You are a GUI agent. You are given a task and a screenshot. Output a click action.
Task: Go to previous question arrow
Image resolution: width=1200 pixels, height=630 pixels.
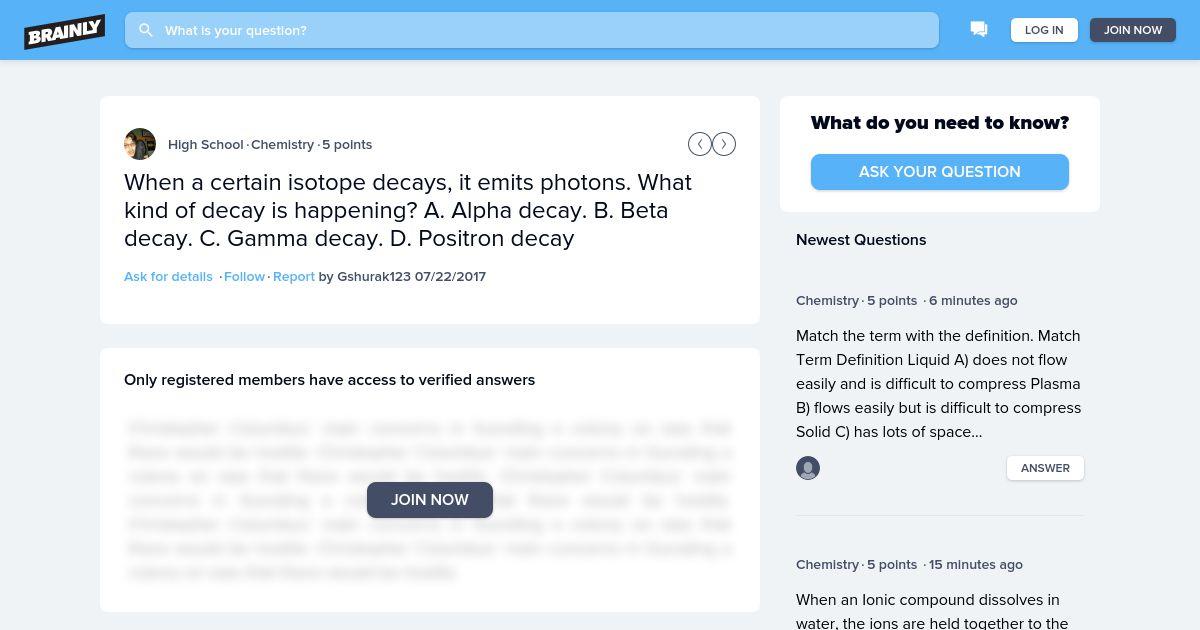(700, 144)
